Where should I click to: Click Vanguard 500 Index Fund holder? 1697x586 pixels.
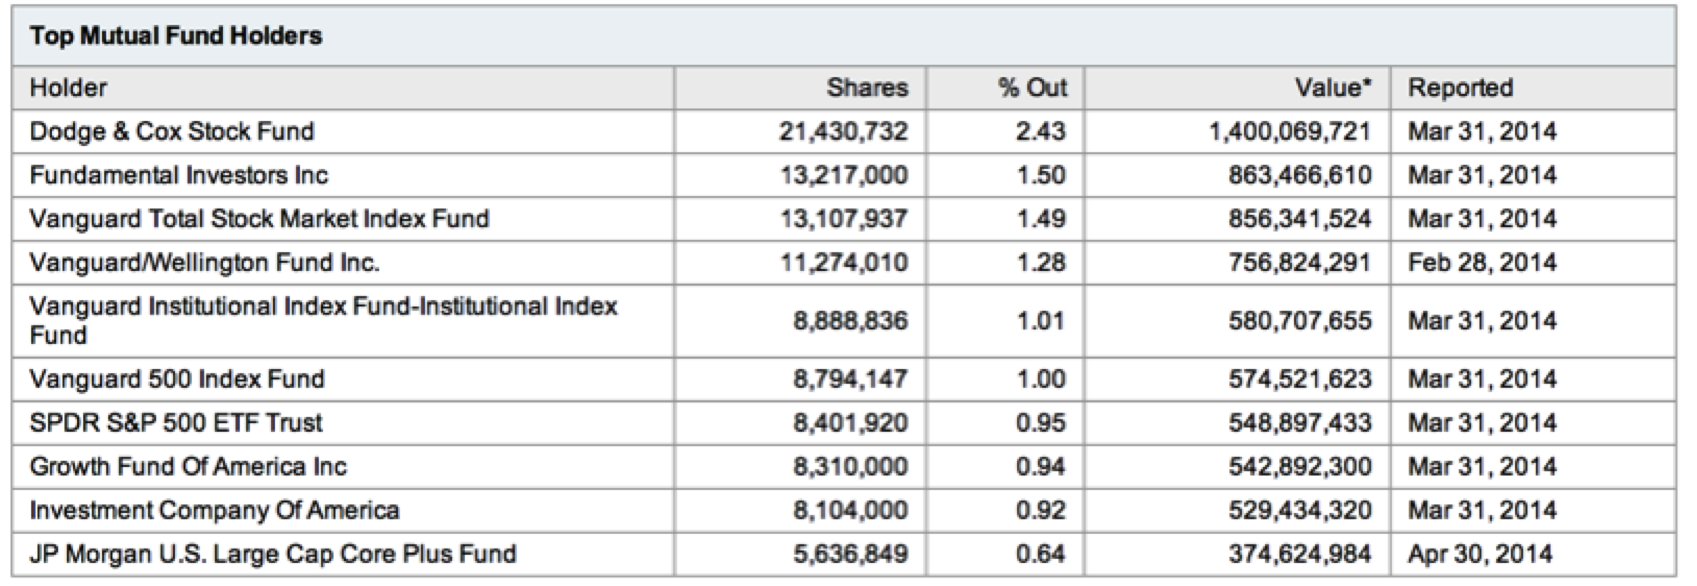coord(177,380)
